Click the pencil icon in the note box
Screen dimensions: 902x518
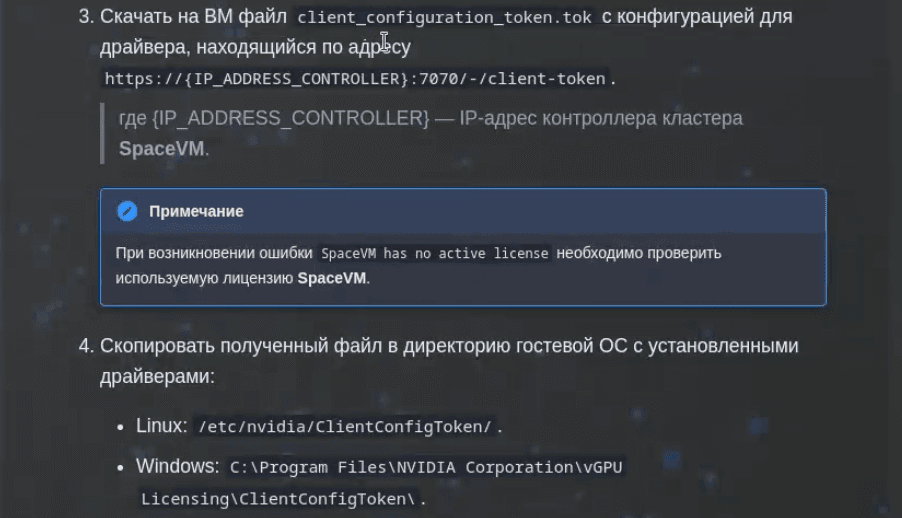[x=127, y=211]
